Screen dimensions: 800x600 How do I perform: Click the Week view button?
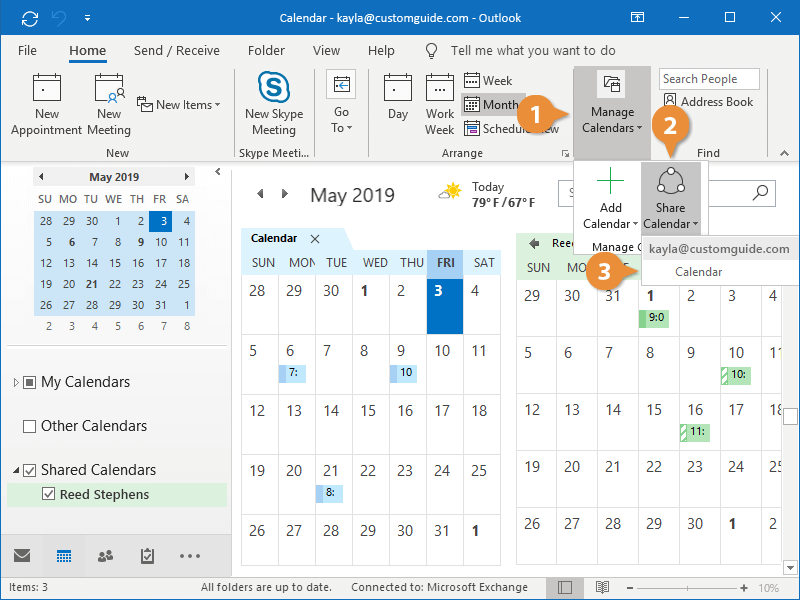488,80
